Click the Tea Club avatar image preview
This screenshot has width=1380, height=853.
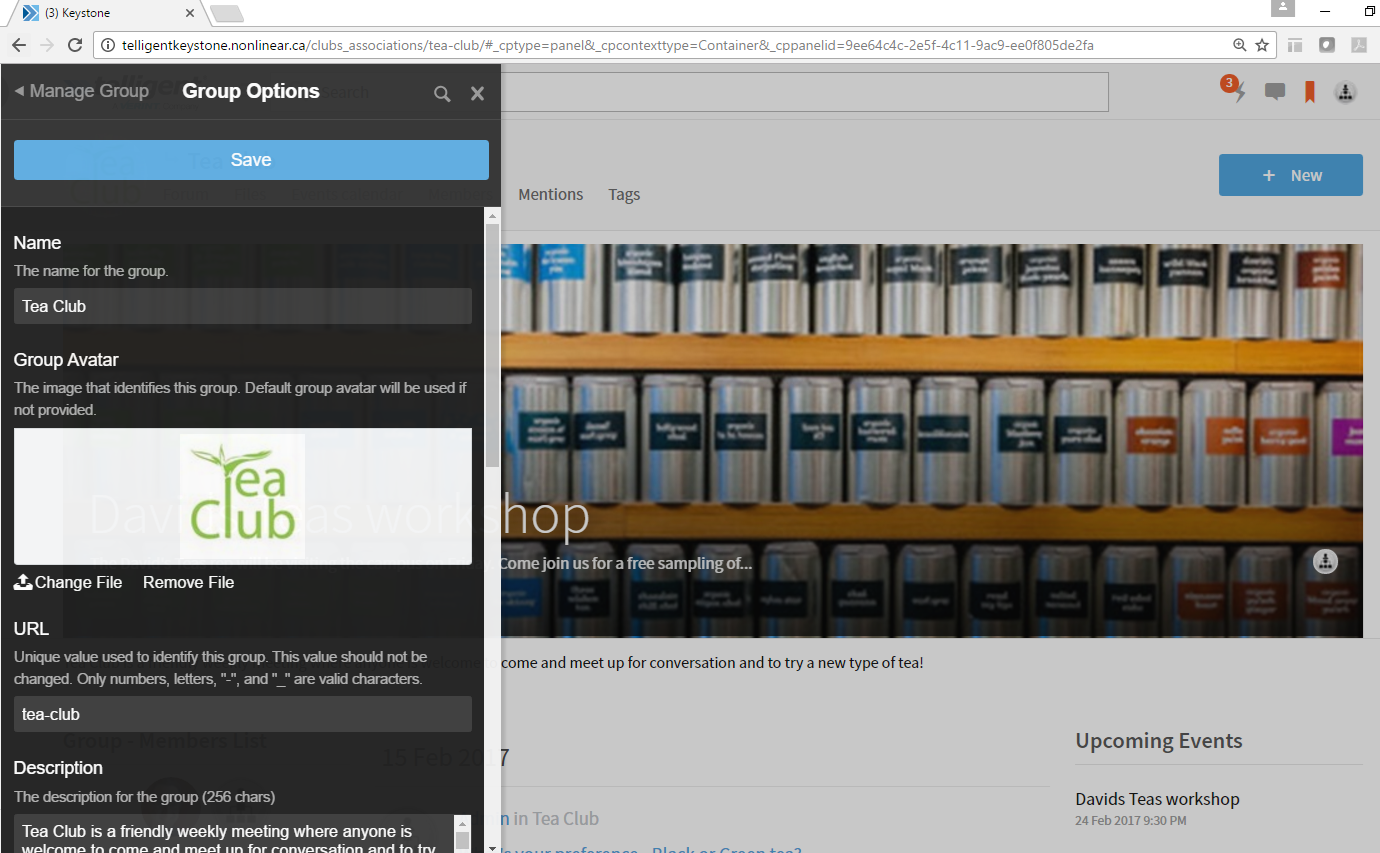[x=242, y=496]
